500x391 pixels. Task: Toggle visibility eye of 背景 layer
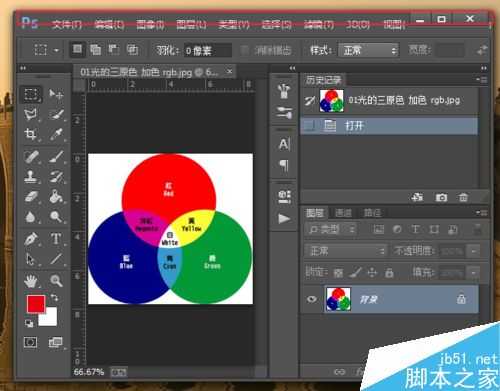(x=312, y=299)
